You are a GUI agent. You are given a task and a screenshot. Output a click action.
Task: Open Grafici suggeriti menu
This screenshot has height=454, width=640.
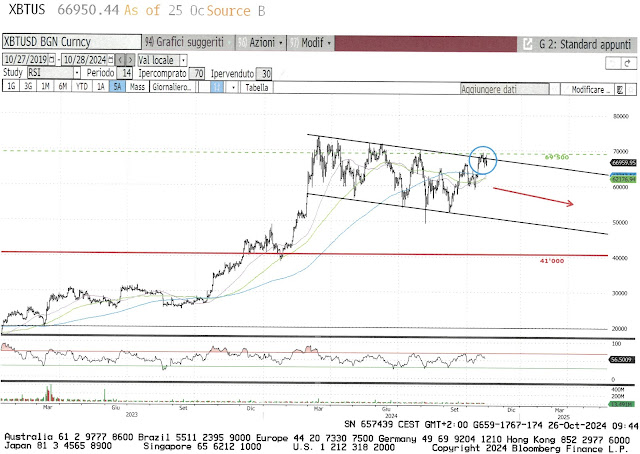point(189,42)
